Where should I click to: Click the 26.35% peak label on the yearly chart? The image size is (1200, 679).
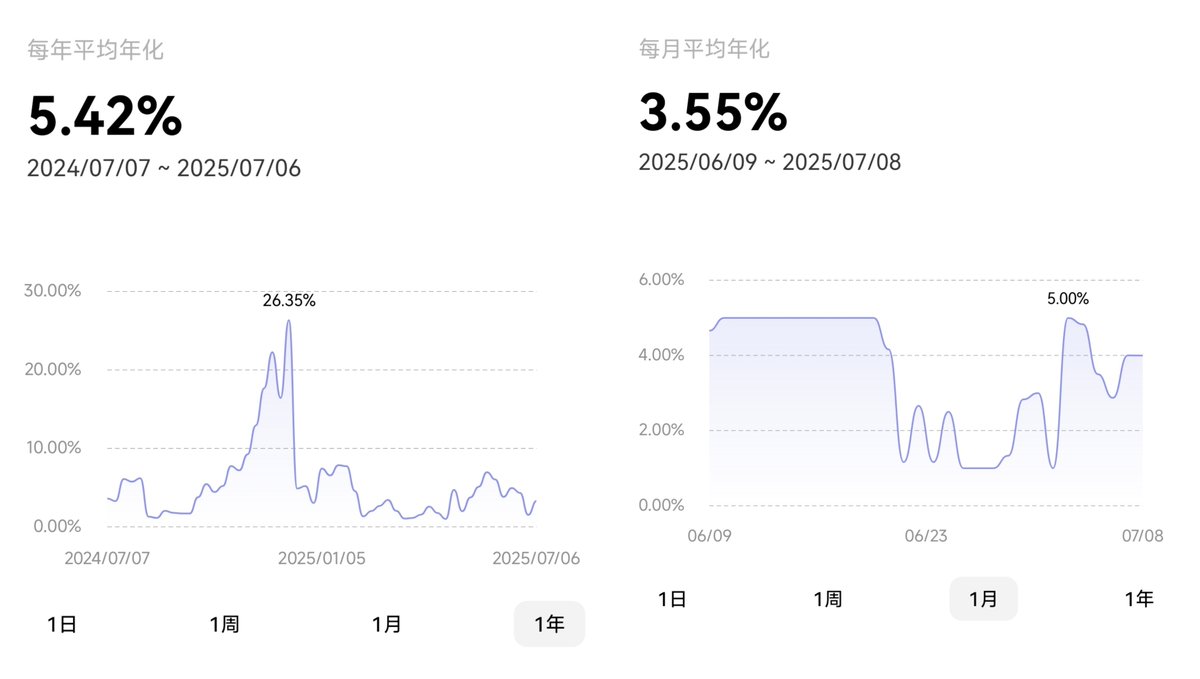[289, 301]
